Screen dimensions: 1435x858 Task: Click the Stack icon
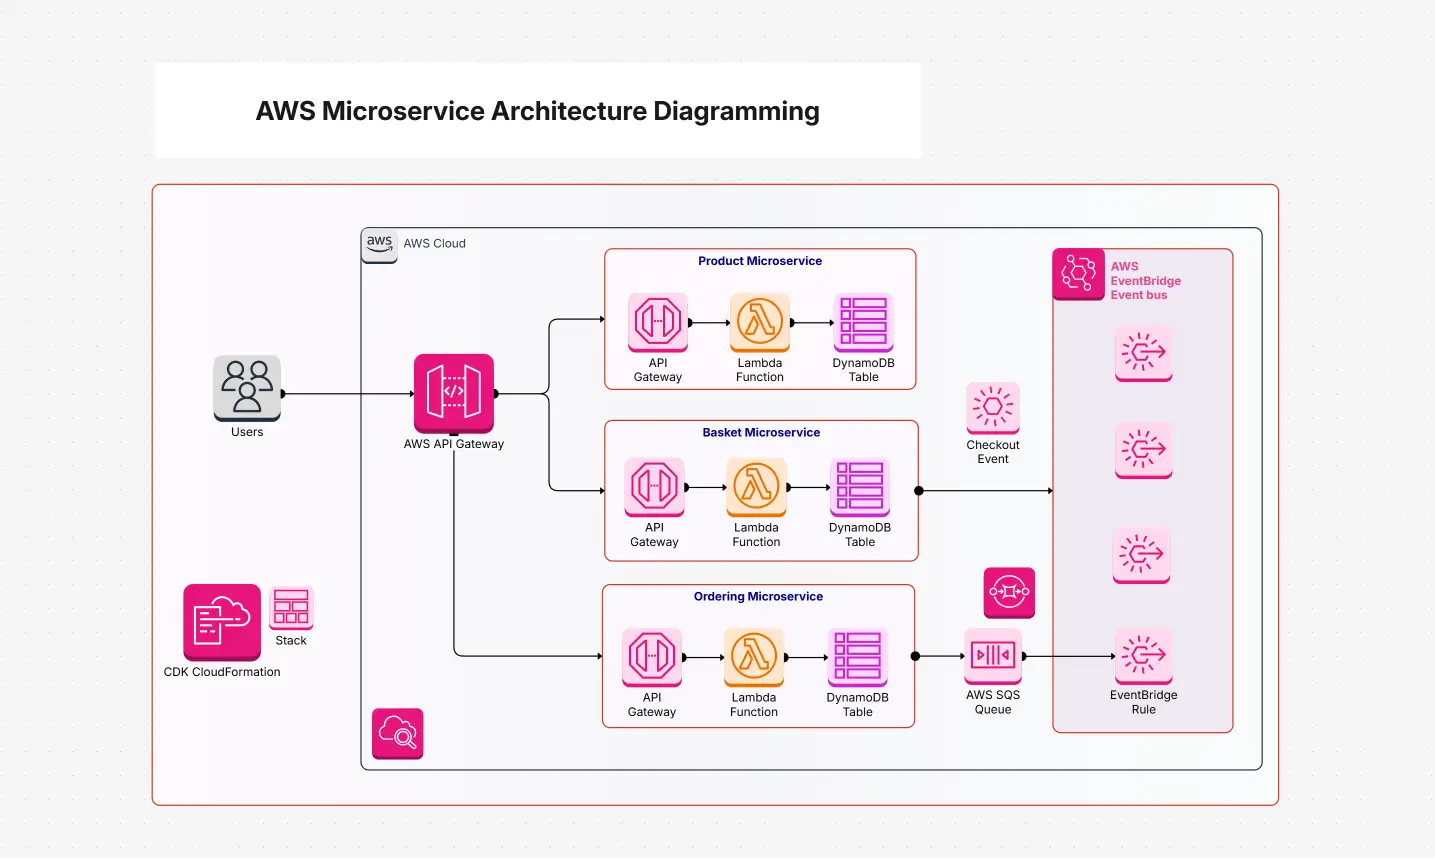coord(291,608)
